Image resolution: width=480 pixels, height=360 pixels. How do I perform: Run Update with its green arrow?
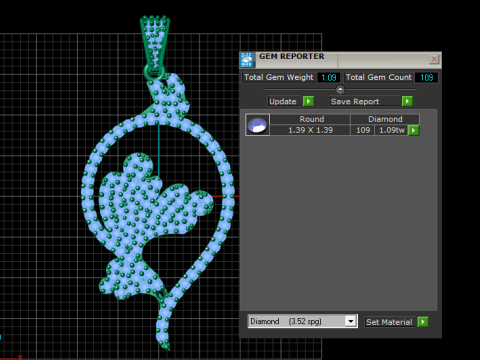pyautogui.click(x=308, y=101)
